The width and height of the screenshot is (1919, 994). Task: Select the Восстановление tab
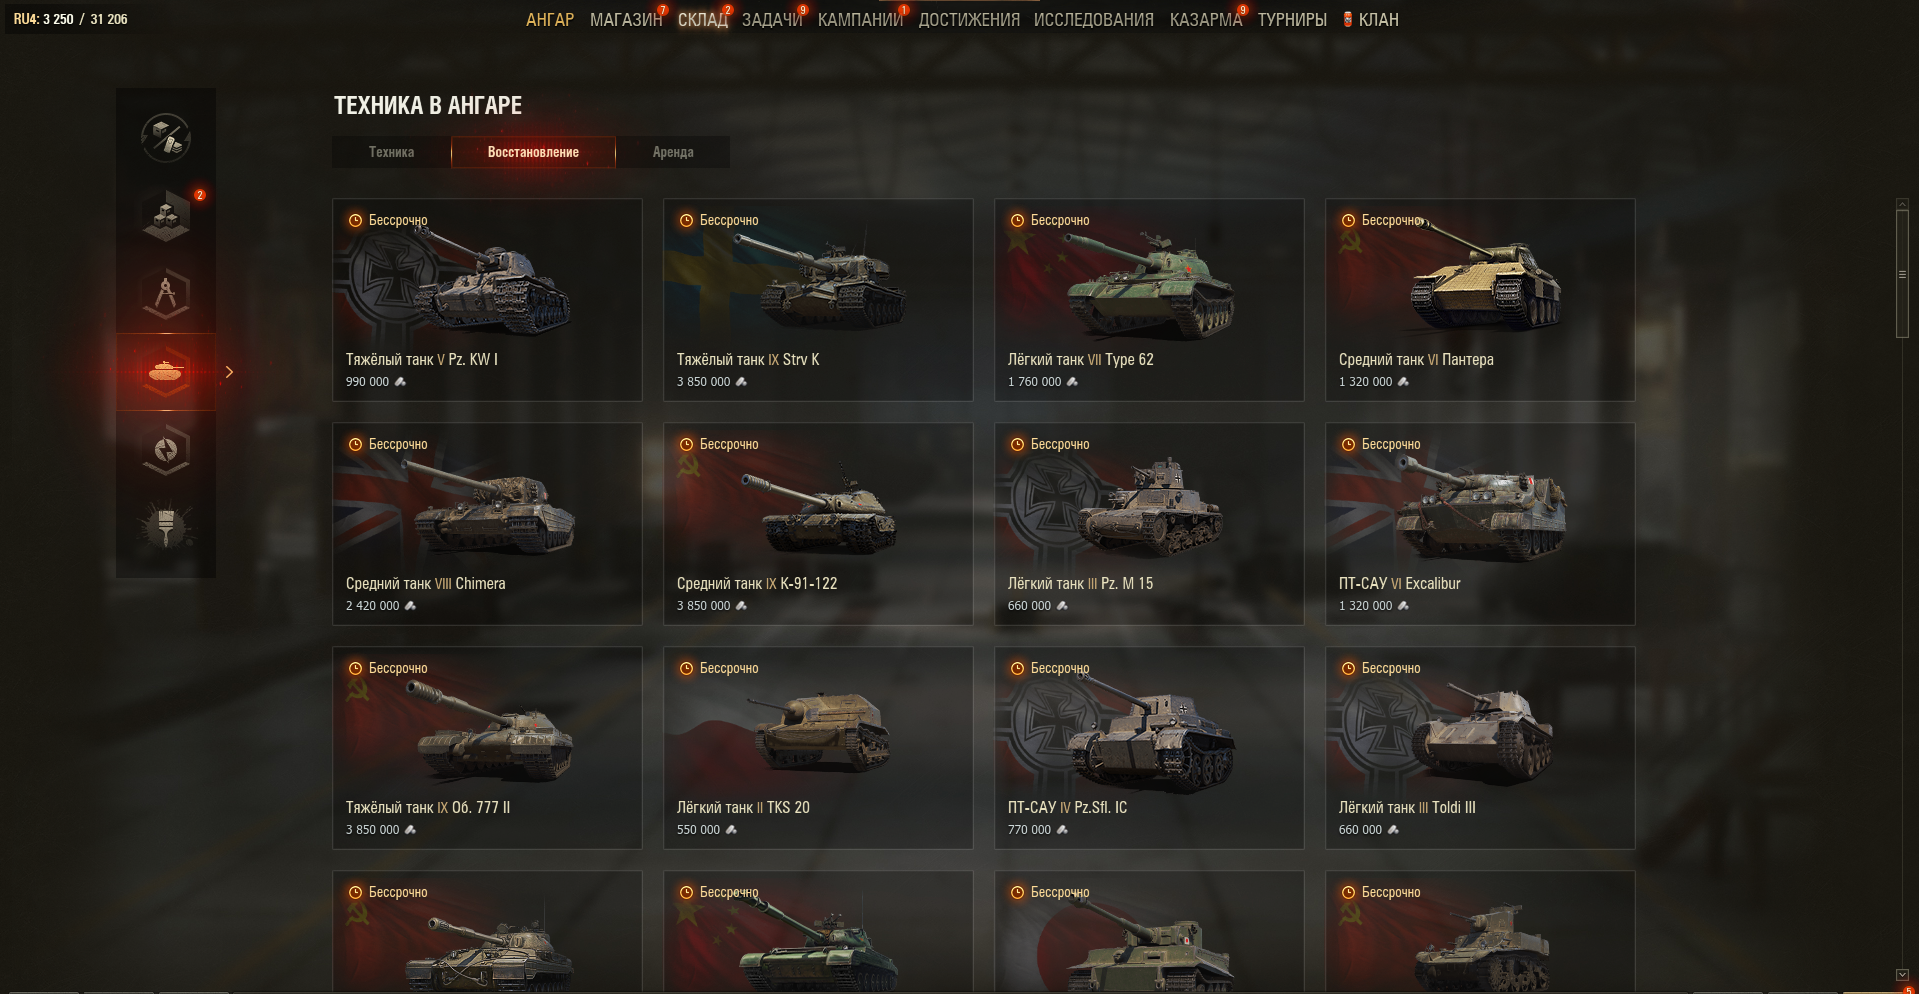[x=533, y=152]
